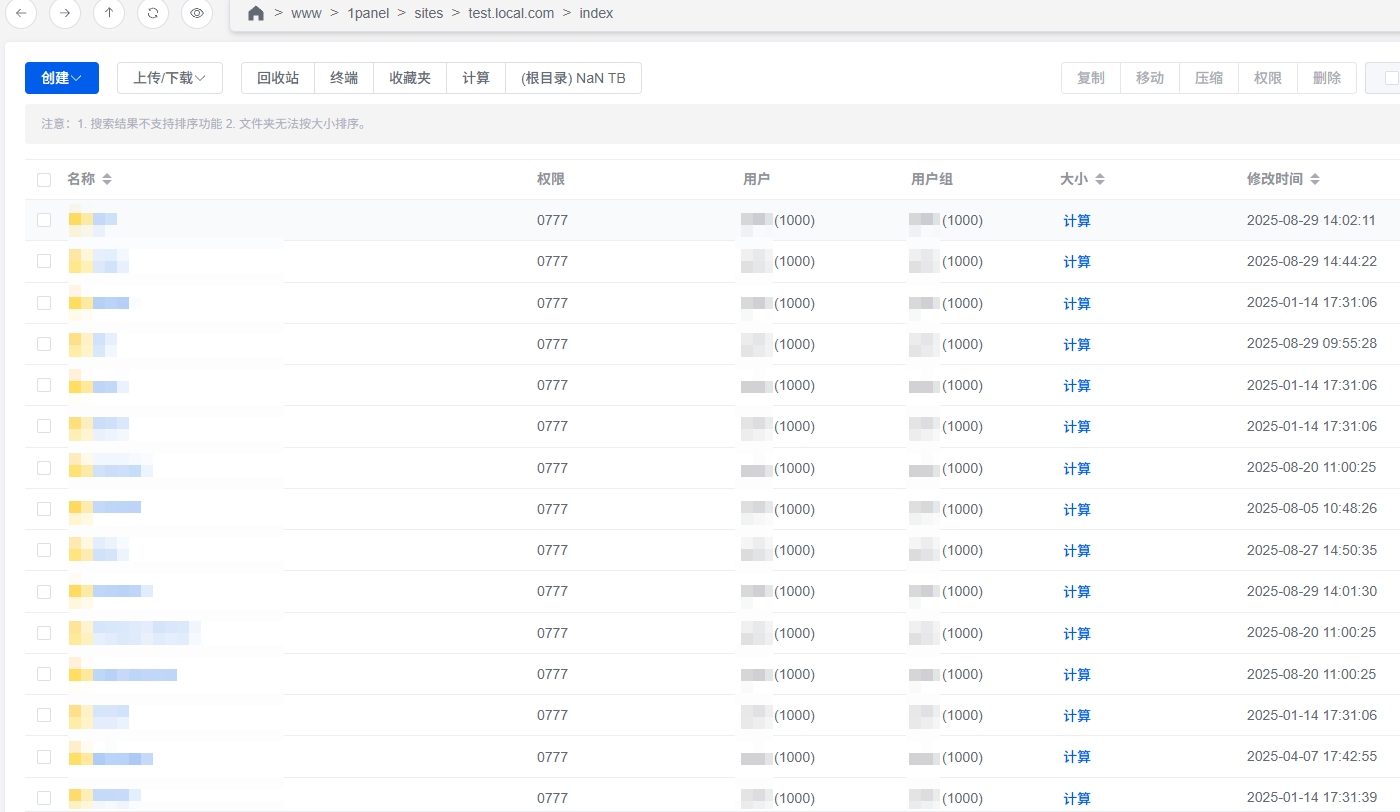Image resolution: width=1400 pixels, height=812 pixels.
Task: Launch the 终端 terminal
Action: (x=344, y=78)
